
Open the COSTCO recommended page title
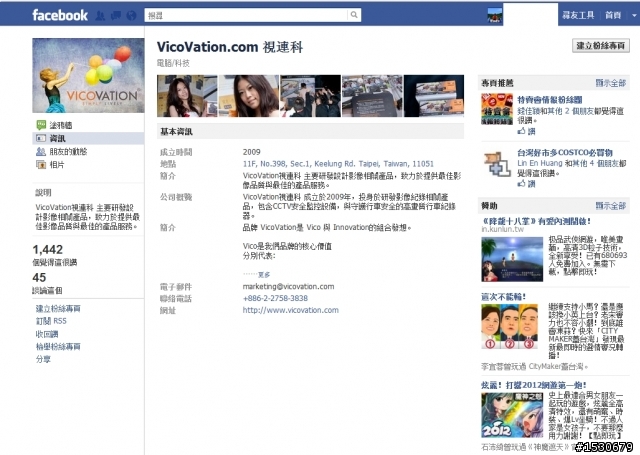pyautogui.click(x=565, y=153)
